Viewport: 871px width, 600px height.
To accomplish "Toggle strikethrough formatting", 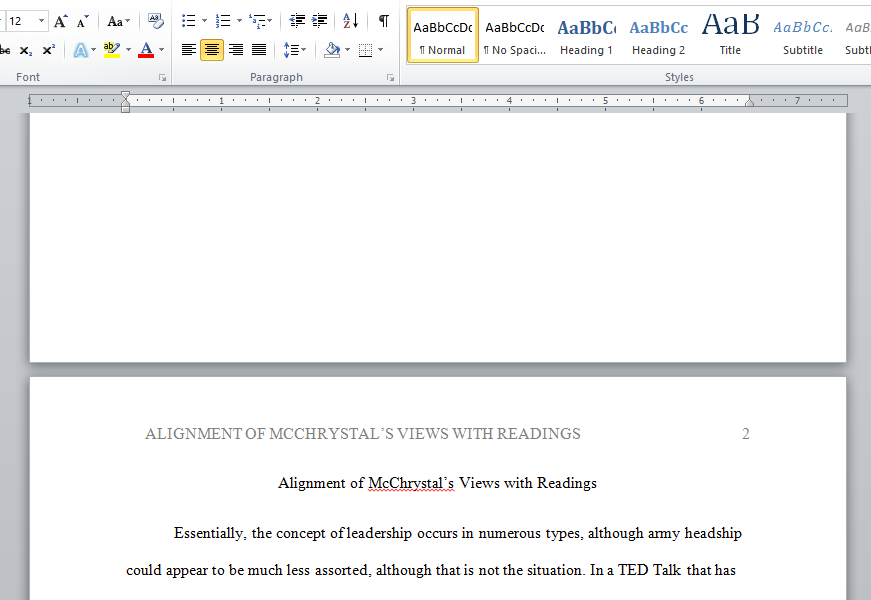I will 5,50.
